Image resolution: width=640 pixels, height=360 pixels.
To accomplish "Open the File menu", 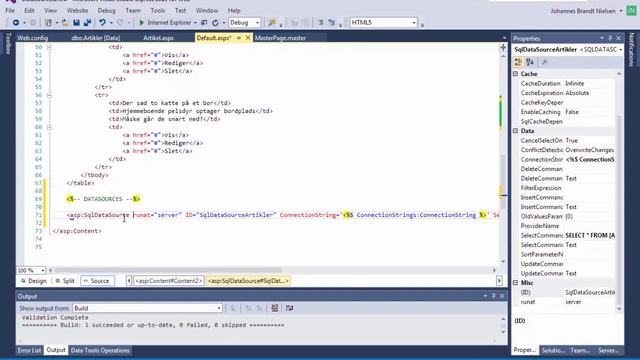I will (10, 11).
